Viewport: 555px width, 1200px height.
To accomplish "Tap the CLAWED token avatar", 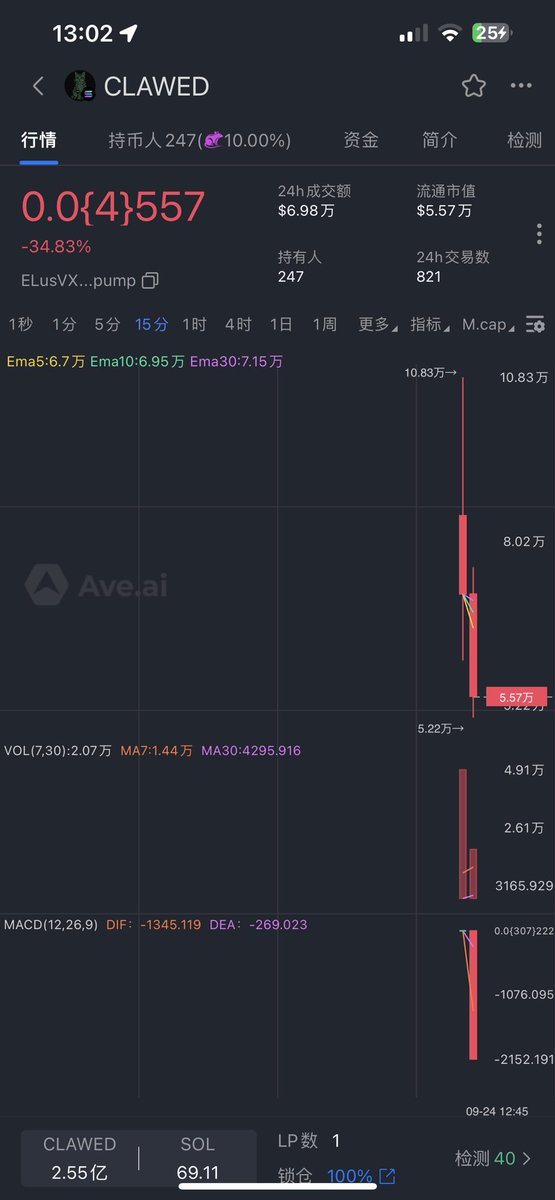I will [x=80, y=86].
